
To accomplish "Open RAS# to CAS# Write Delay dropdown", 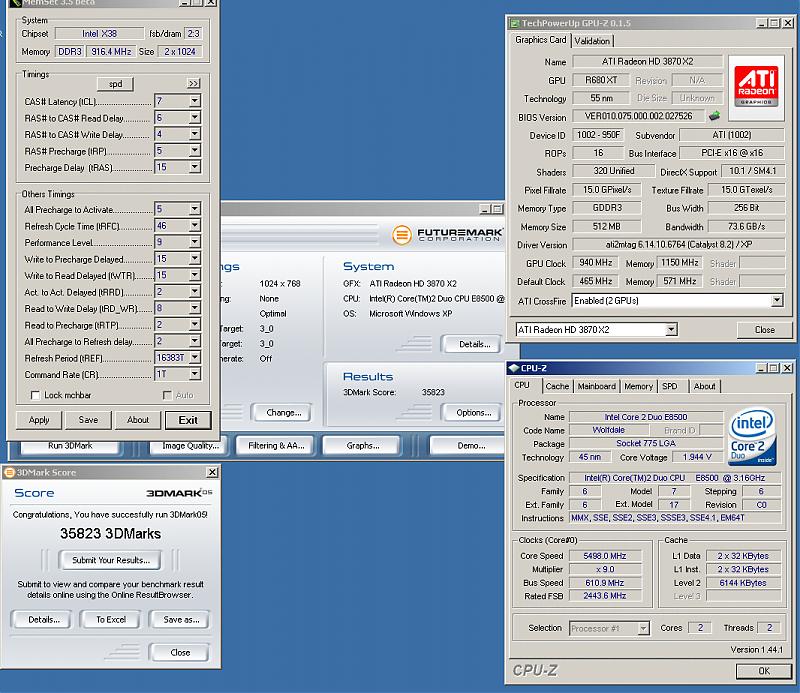I will (195, 134).
